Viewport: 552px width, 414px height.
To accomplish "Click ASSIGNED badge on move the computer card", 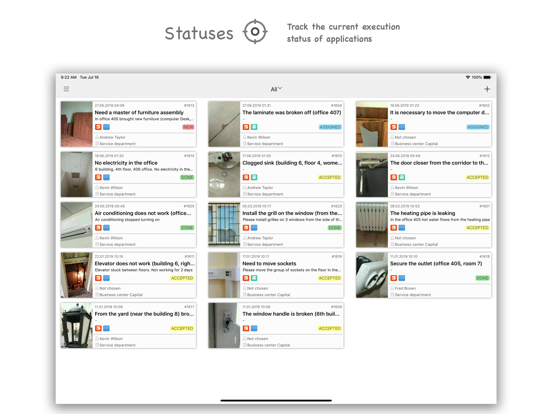I will 478,127.
